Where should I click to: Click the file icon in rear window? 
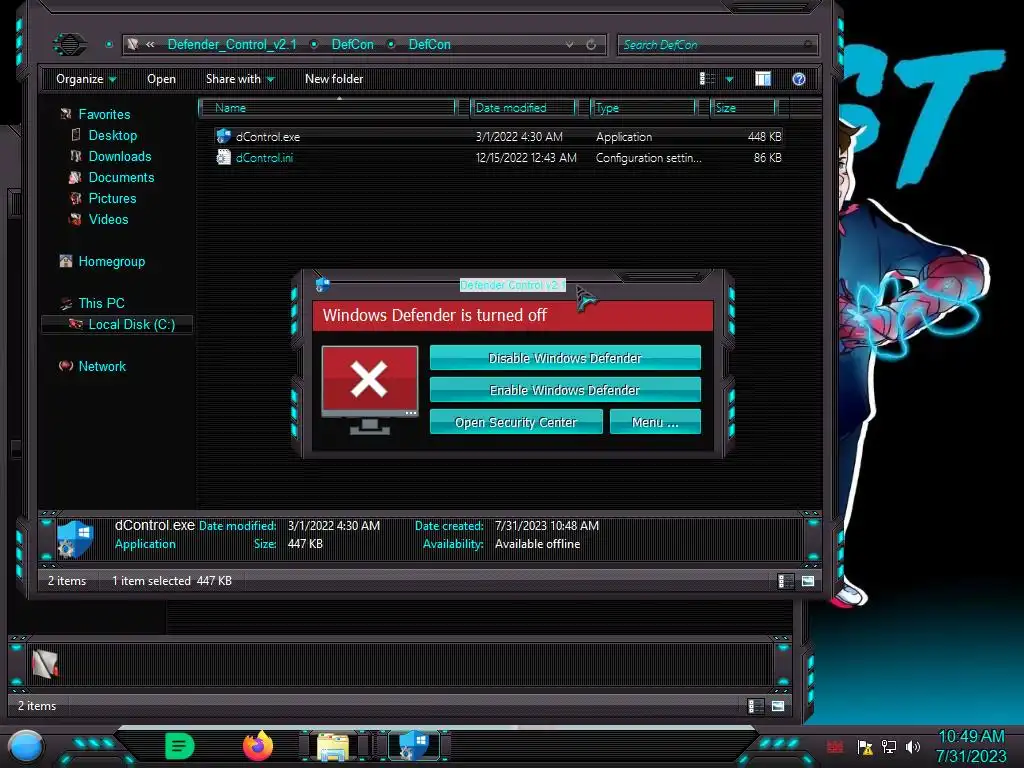pyautogui.click(x=45, y=664)
